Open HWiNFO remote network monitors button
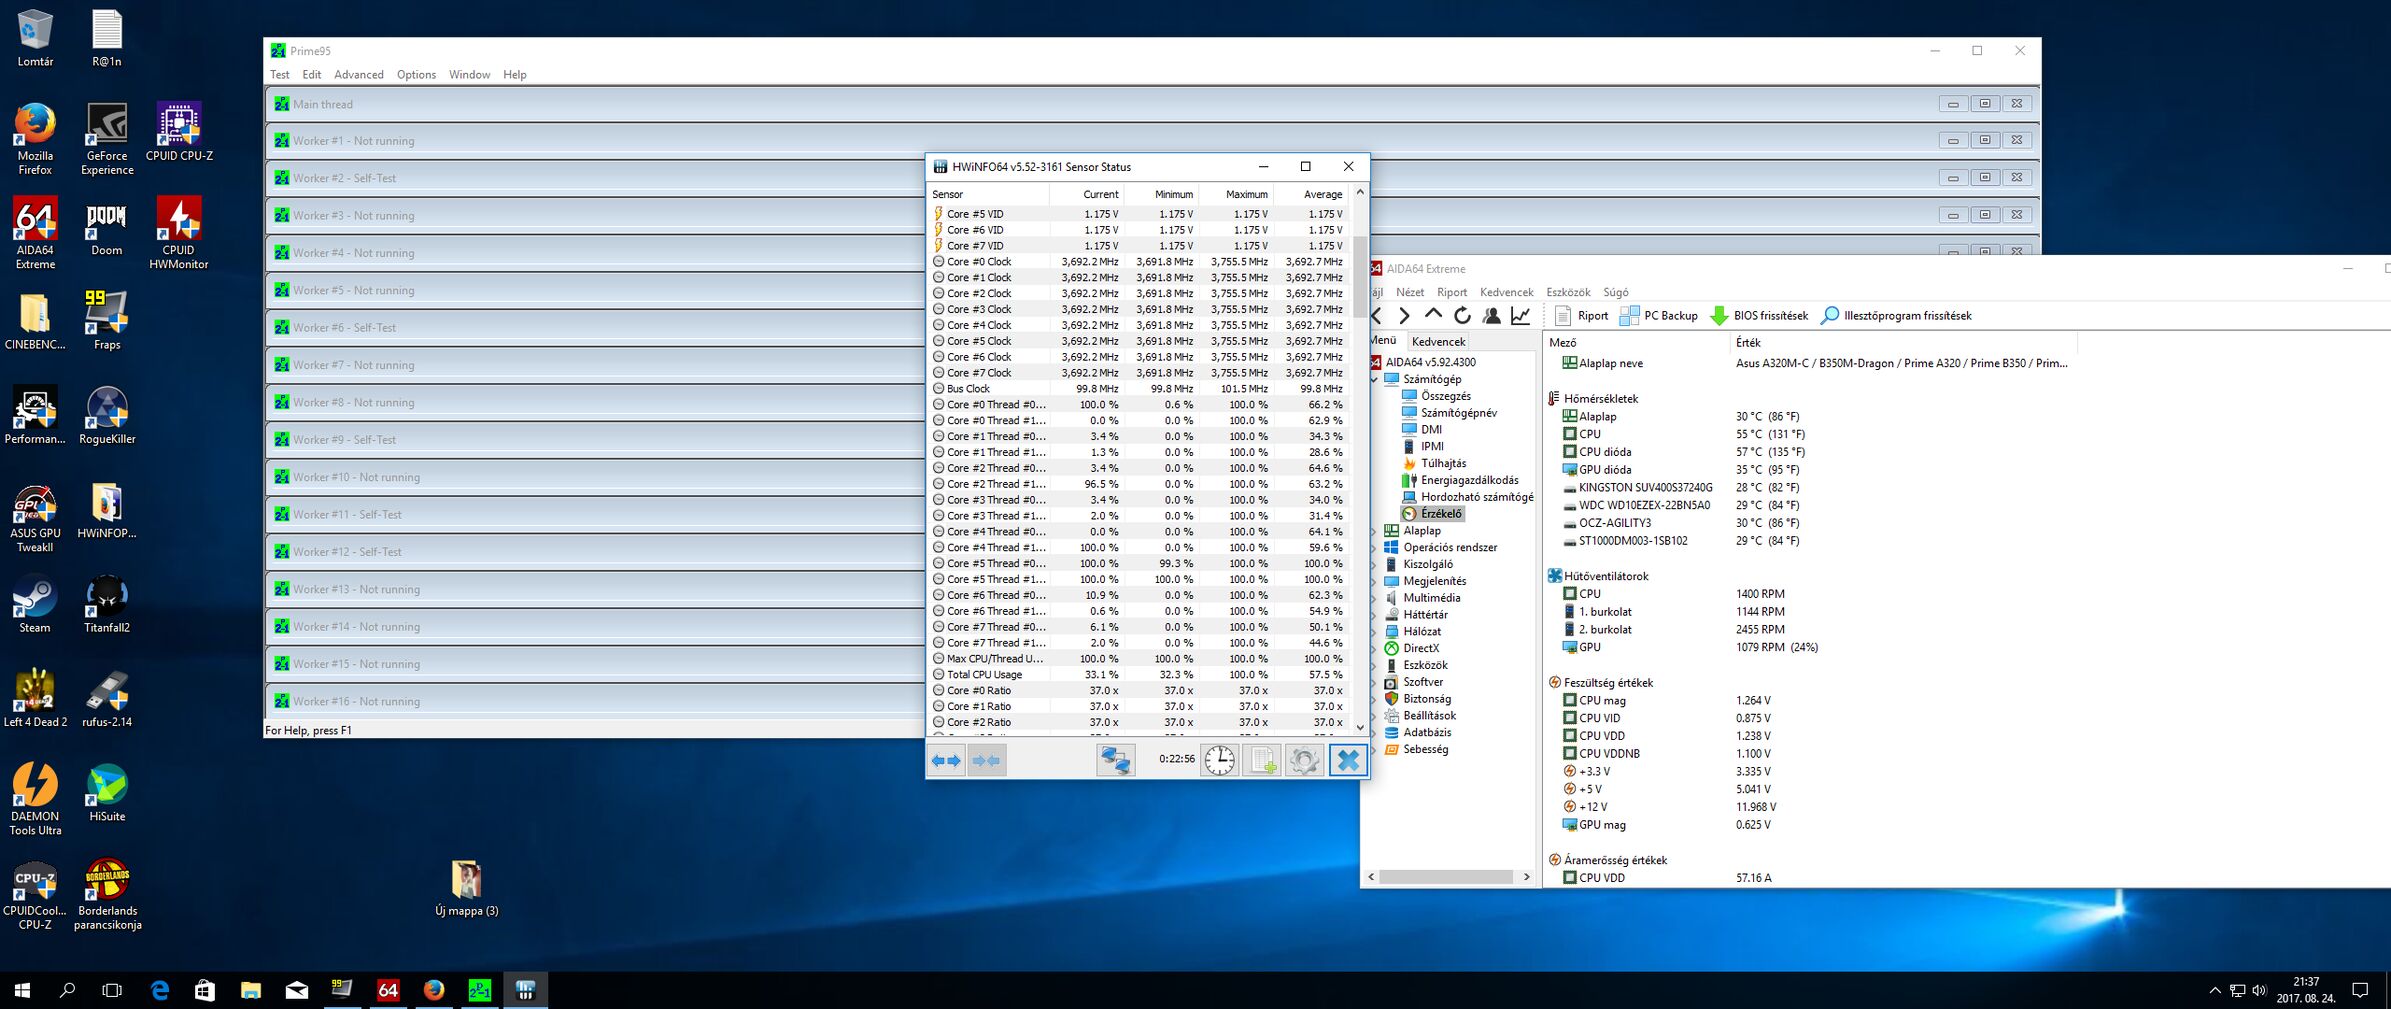 click(1115, 760)
